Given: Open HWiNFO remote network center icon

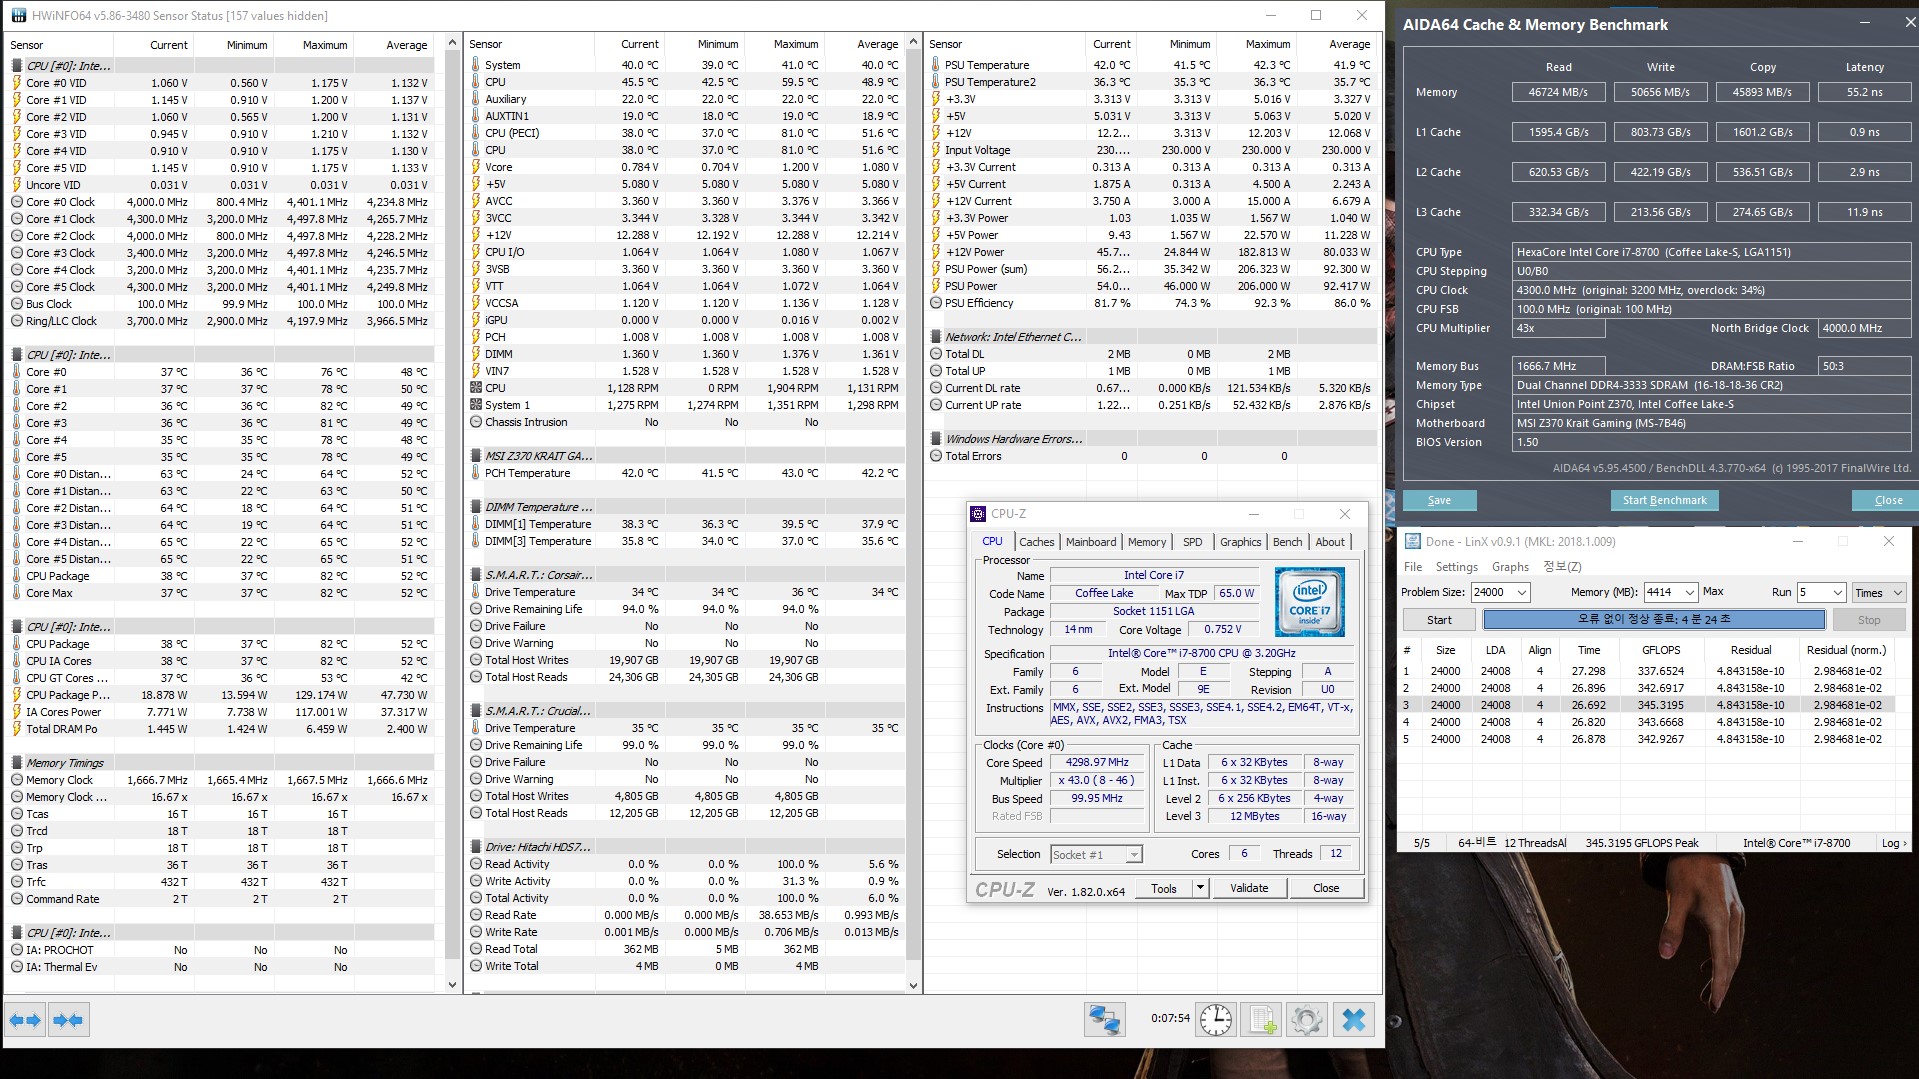Looking at the screenshot, I should pyautogui.click(x=1105, y=1020).
